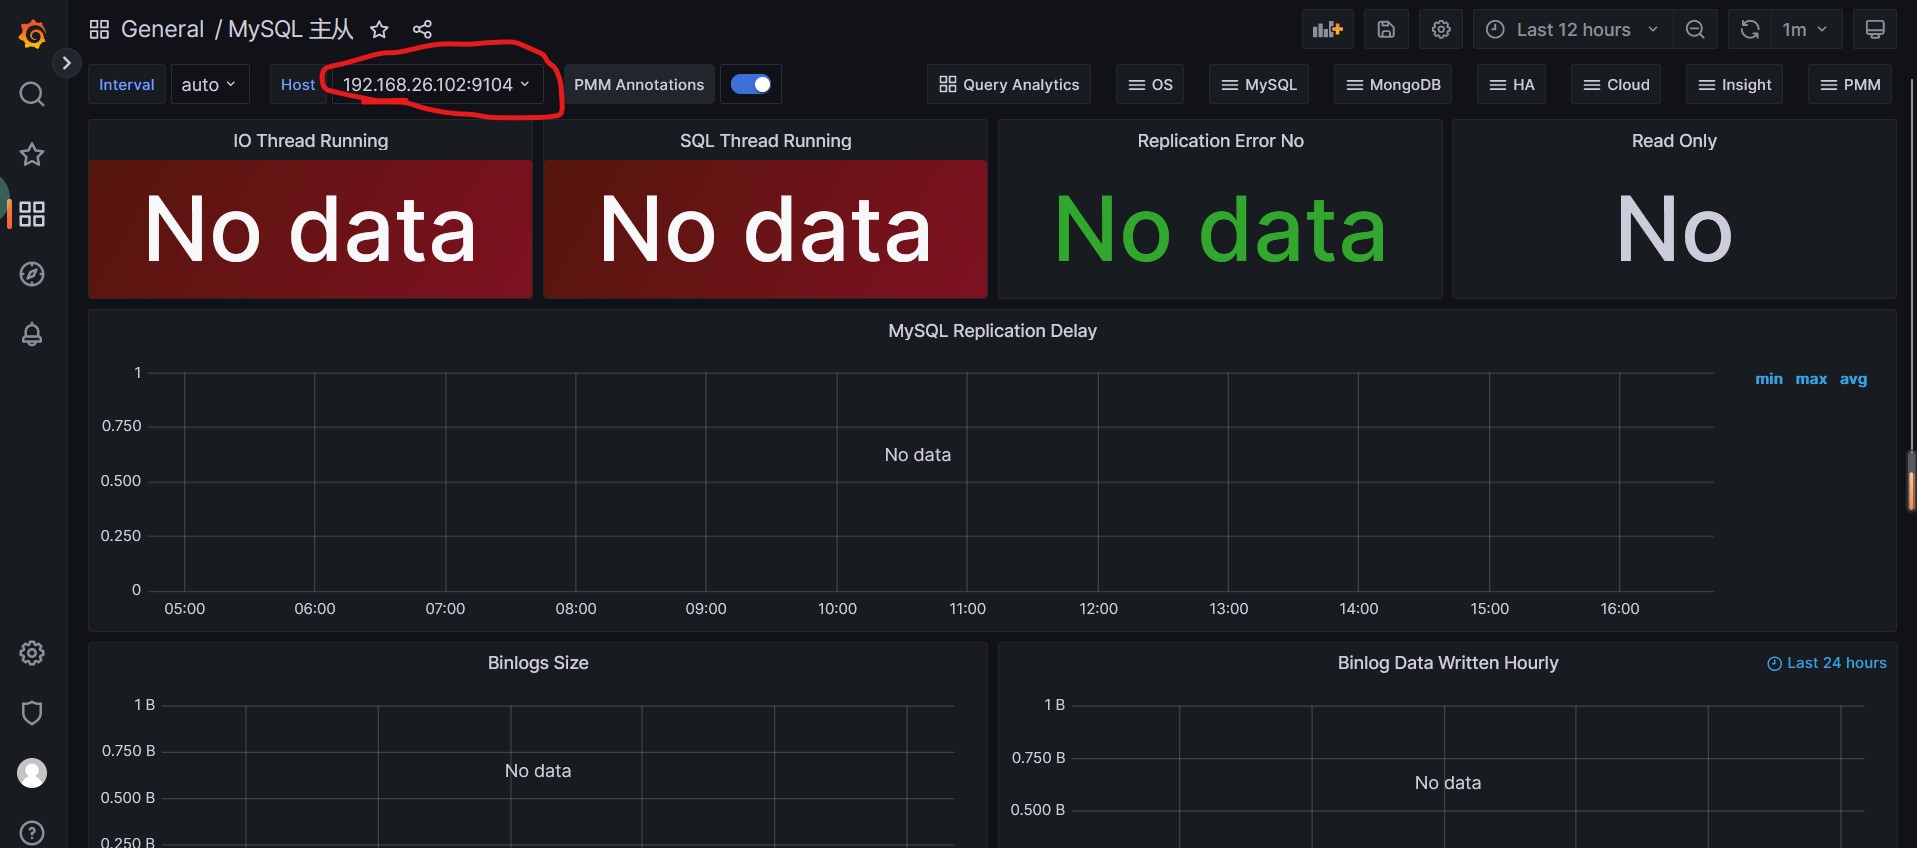Zoom out the time range
This screenshot has width=1917, height=848.
pyautogui.click(x=1695, y=29)
